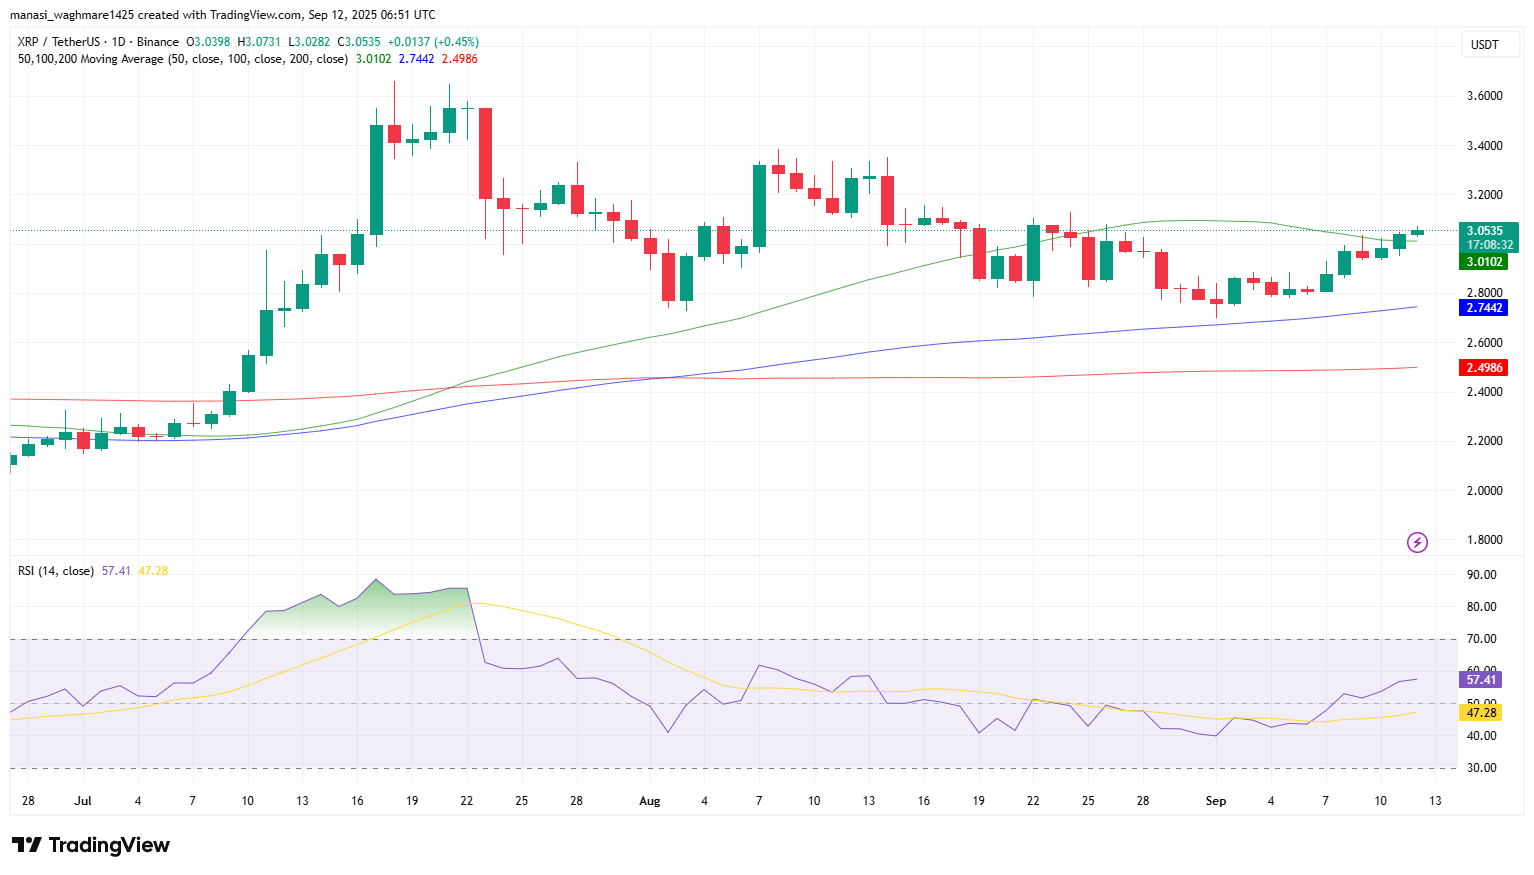The width and height of the screenshot is (1534, 875).
Task: Click the green 50 MA label 3.0102
Action: (x=1484, y=262)
